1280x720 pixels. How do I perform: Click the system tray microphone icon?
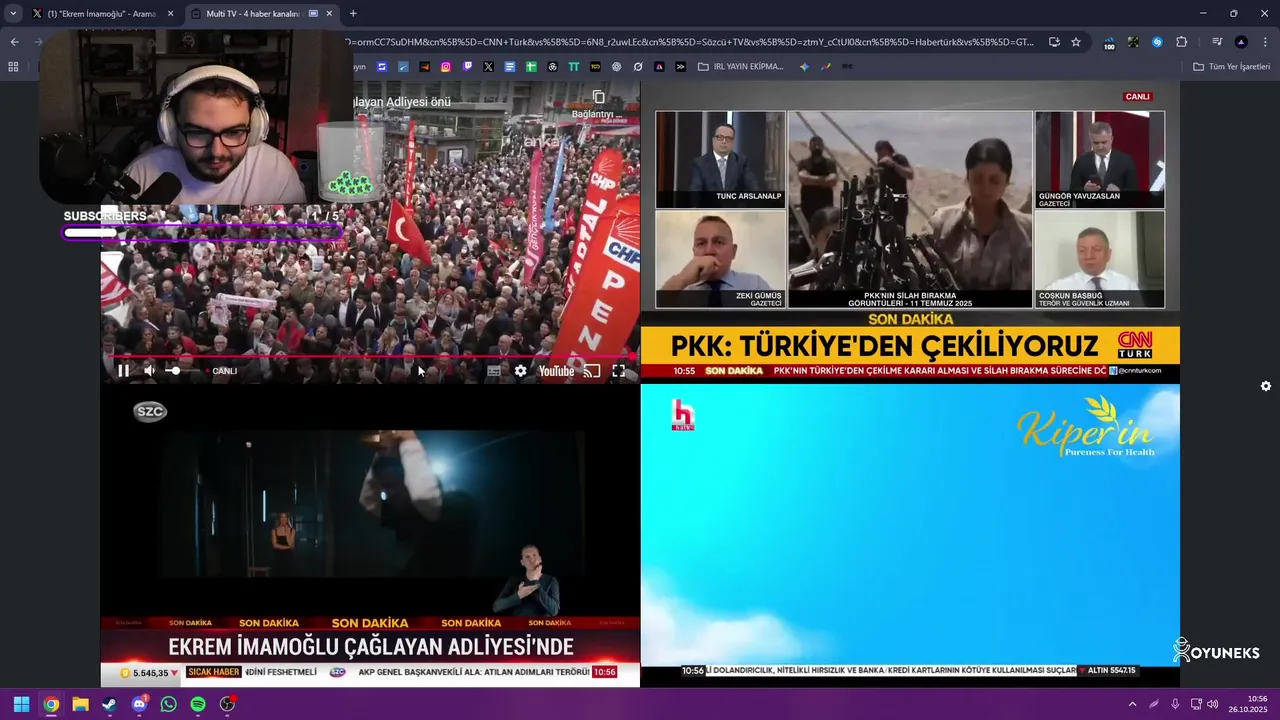1175,704
